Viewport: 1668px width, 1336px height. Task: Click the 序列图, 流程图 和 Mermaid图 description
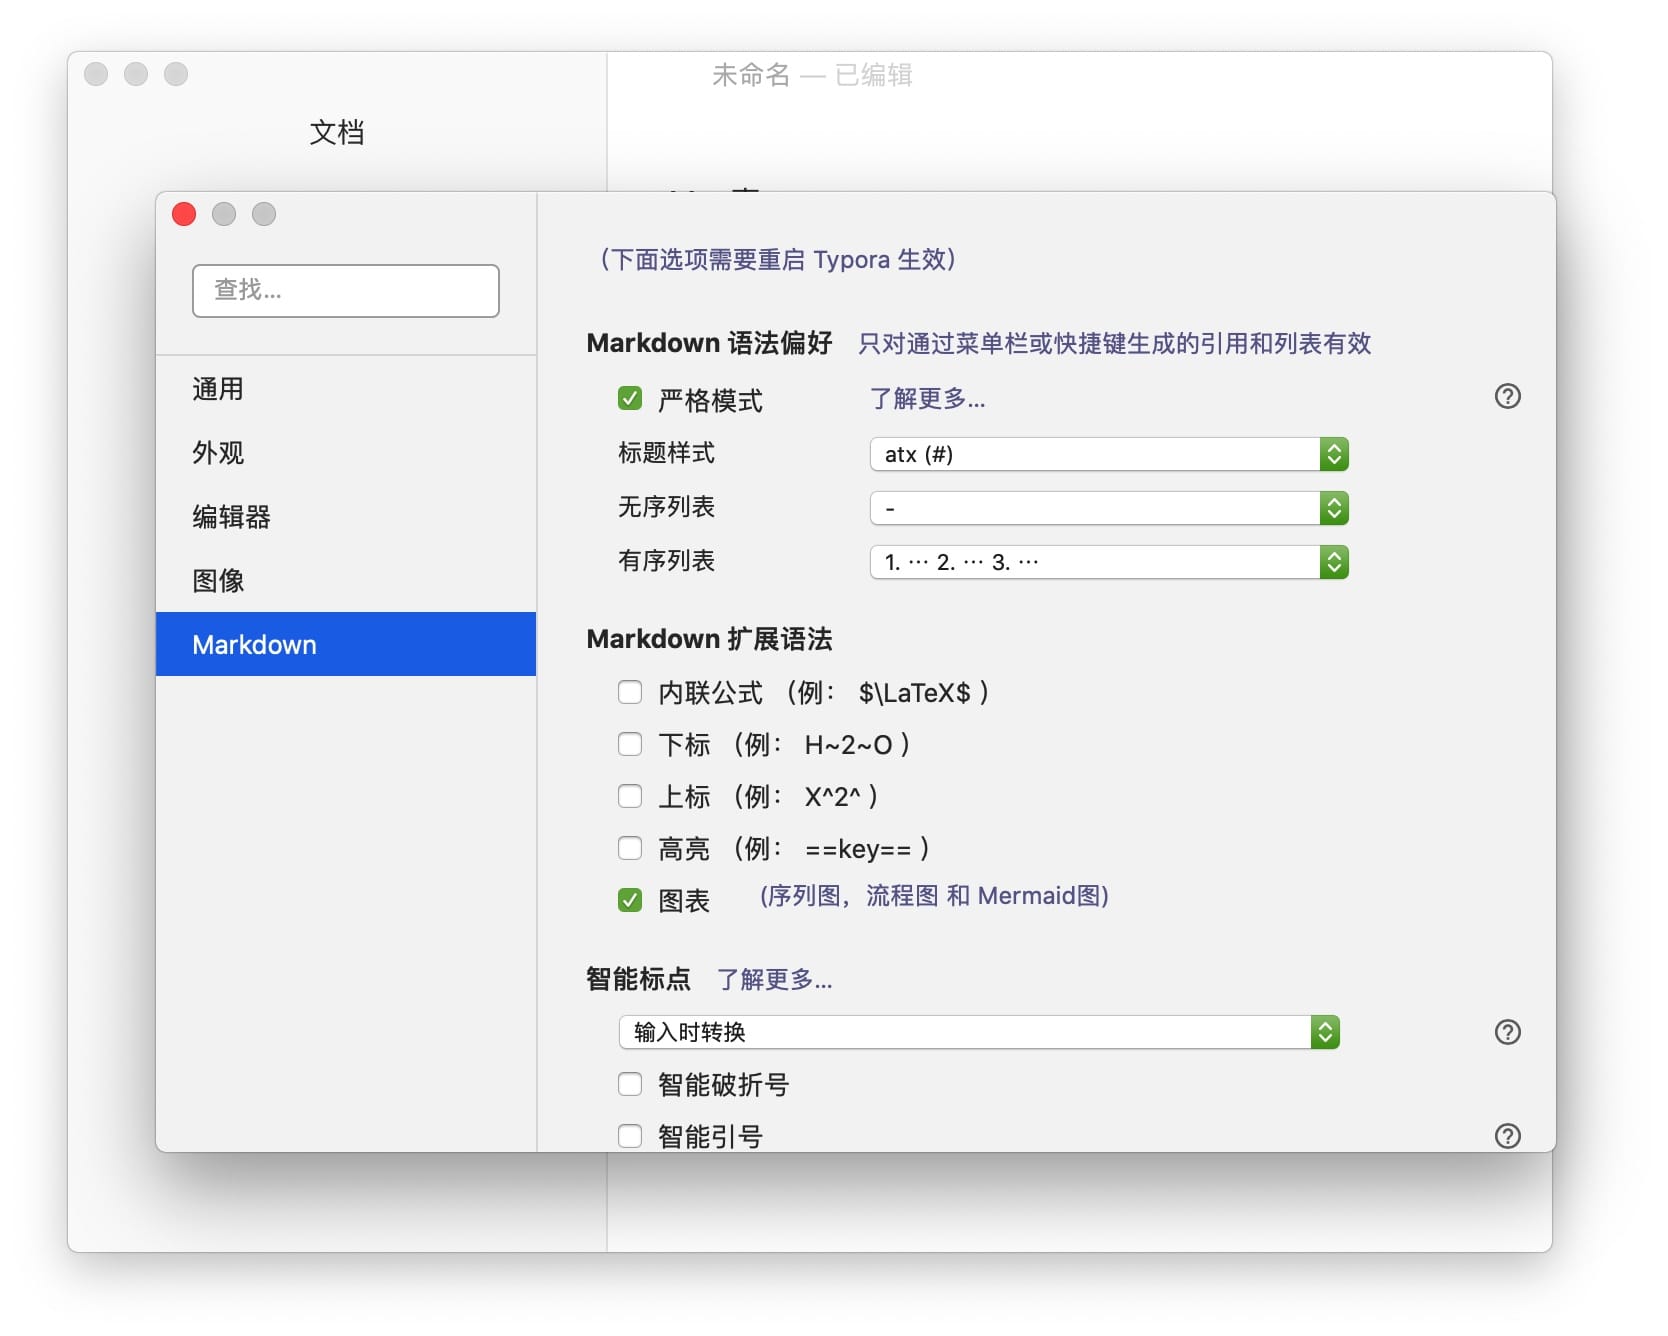pyautogui.click(x=934, y=896)
